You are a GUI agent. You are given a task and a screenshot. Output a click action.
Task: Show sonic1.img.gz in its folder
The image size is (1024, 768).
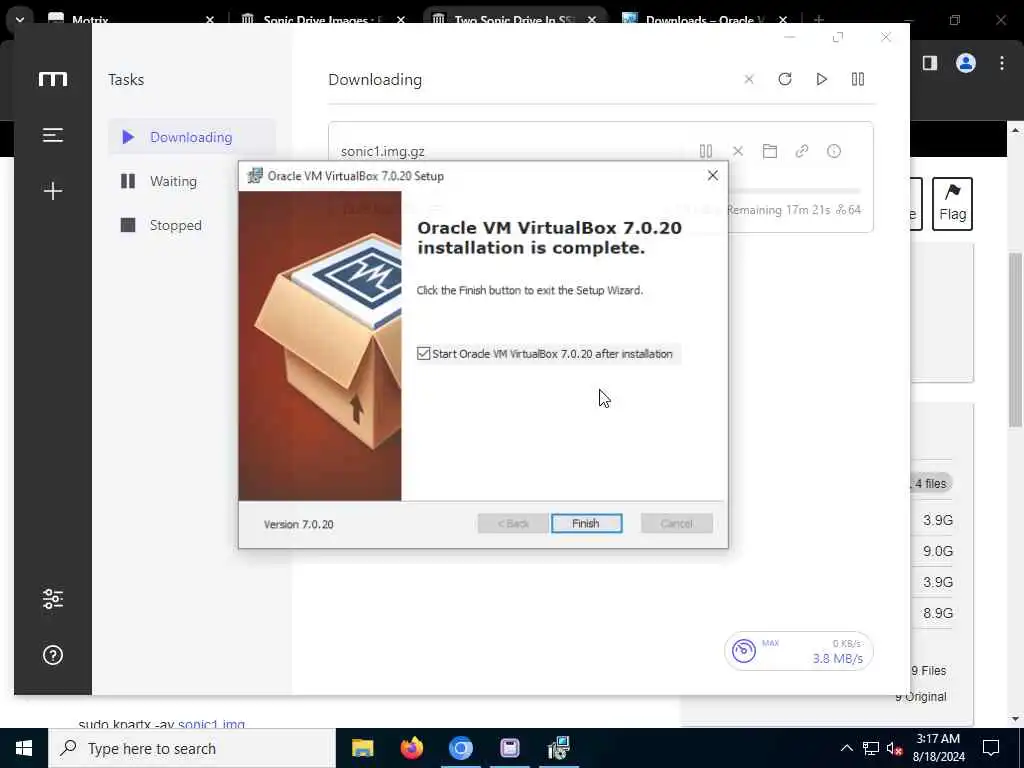coord(770,152)
